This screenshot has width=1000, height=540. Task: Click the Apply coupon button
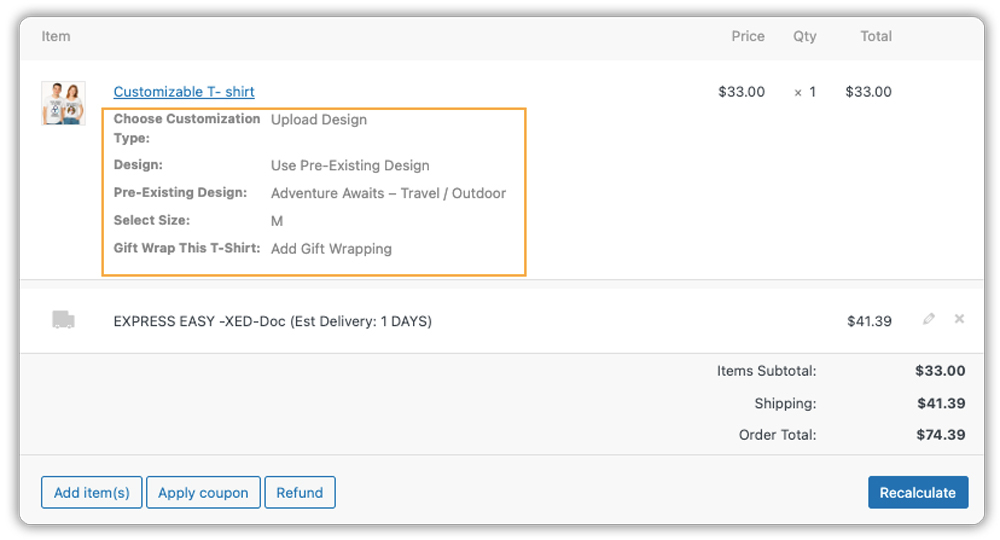pyautogui.click(x=203, y=492)
